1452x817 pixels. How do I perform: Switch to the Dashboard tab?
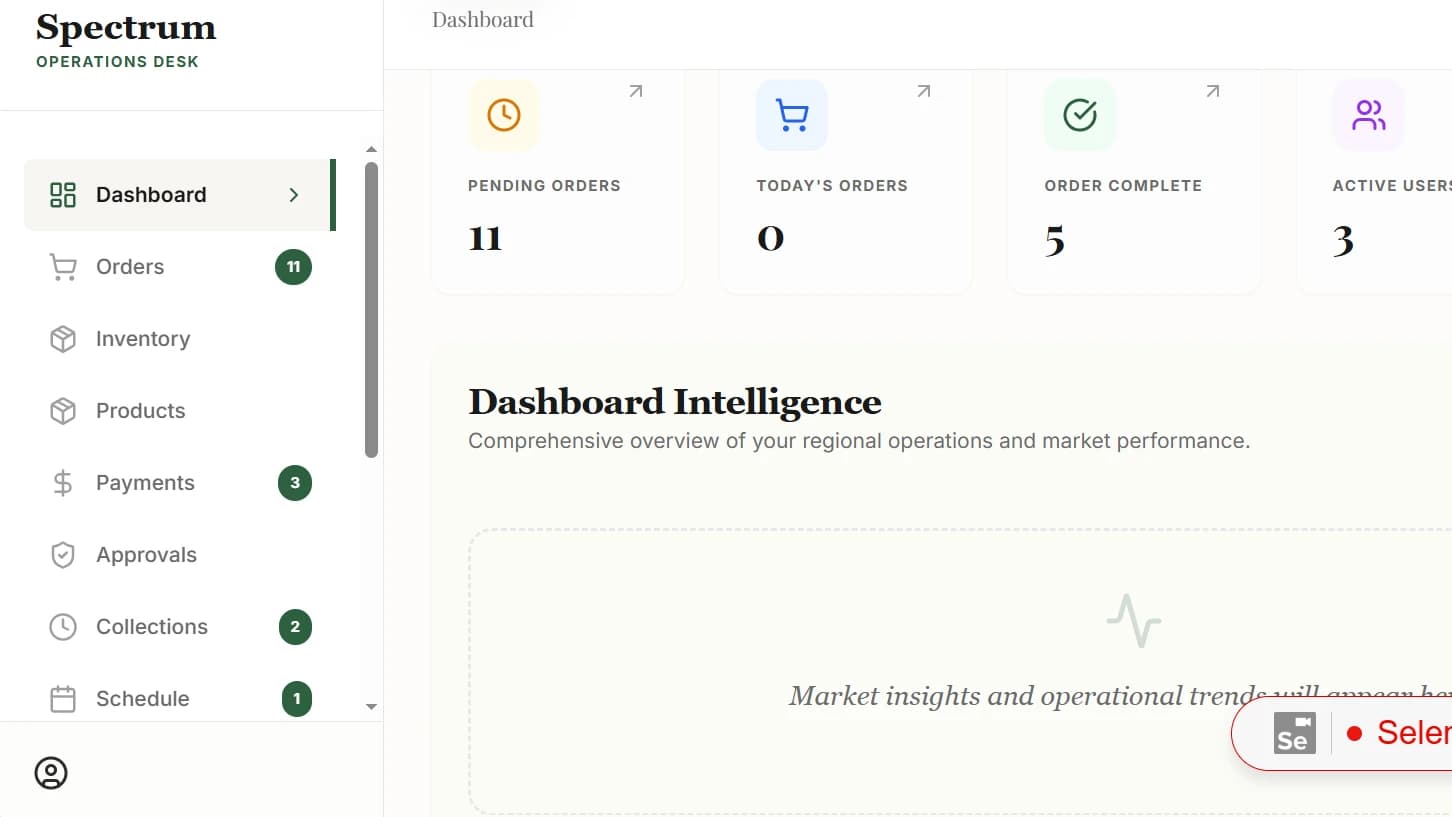[x=482, y=19]
